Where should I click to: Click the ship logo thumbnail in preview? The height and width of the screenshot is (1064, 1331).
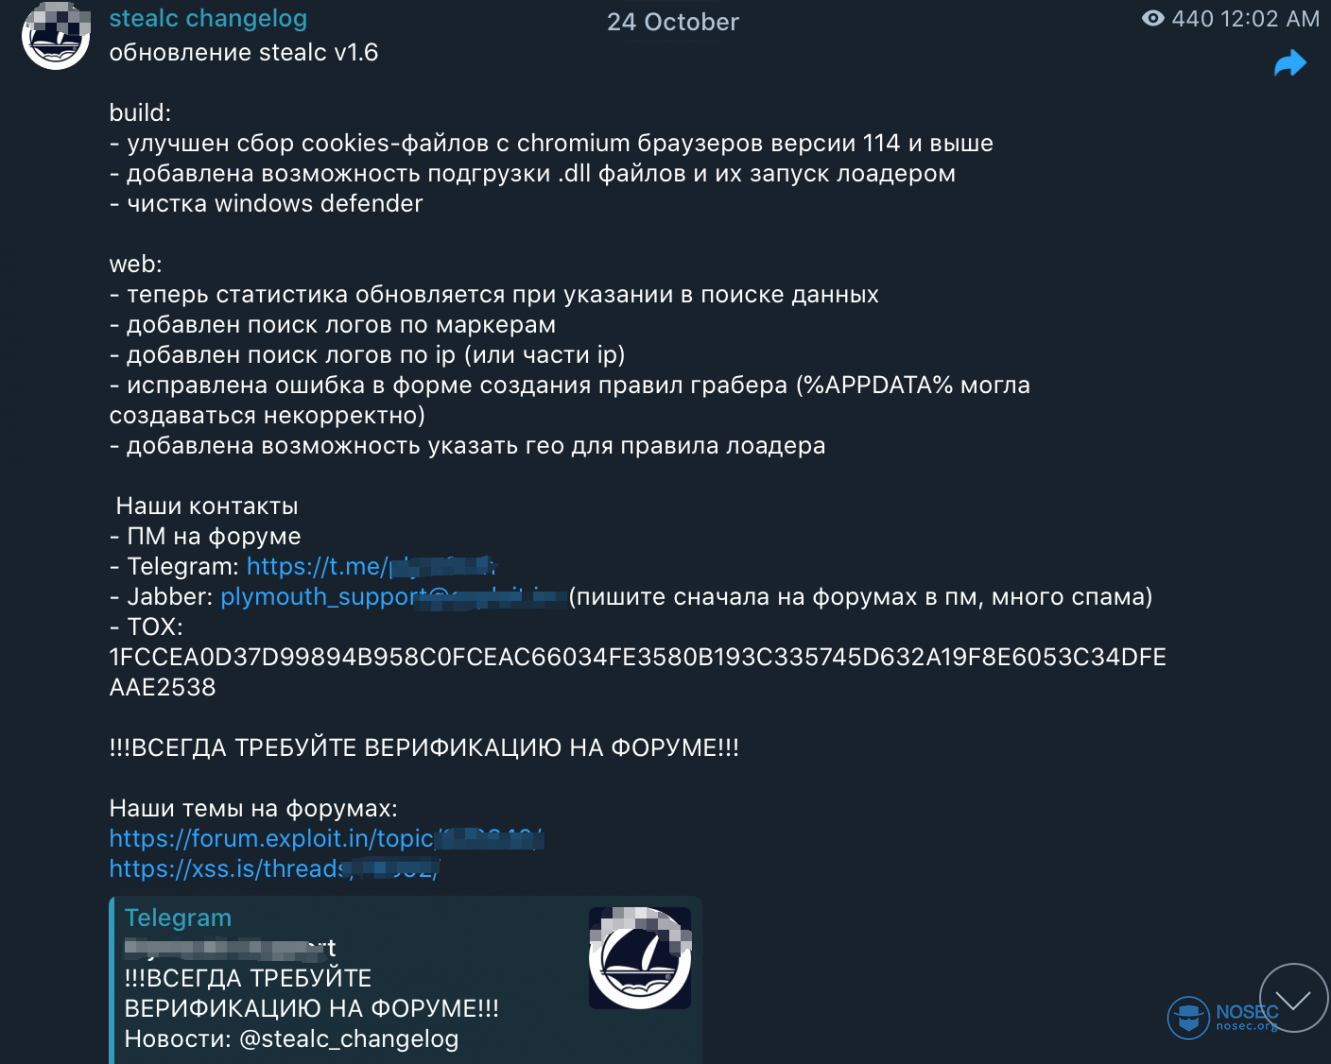640,958
